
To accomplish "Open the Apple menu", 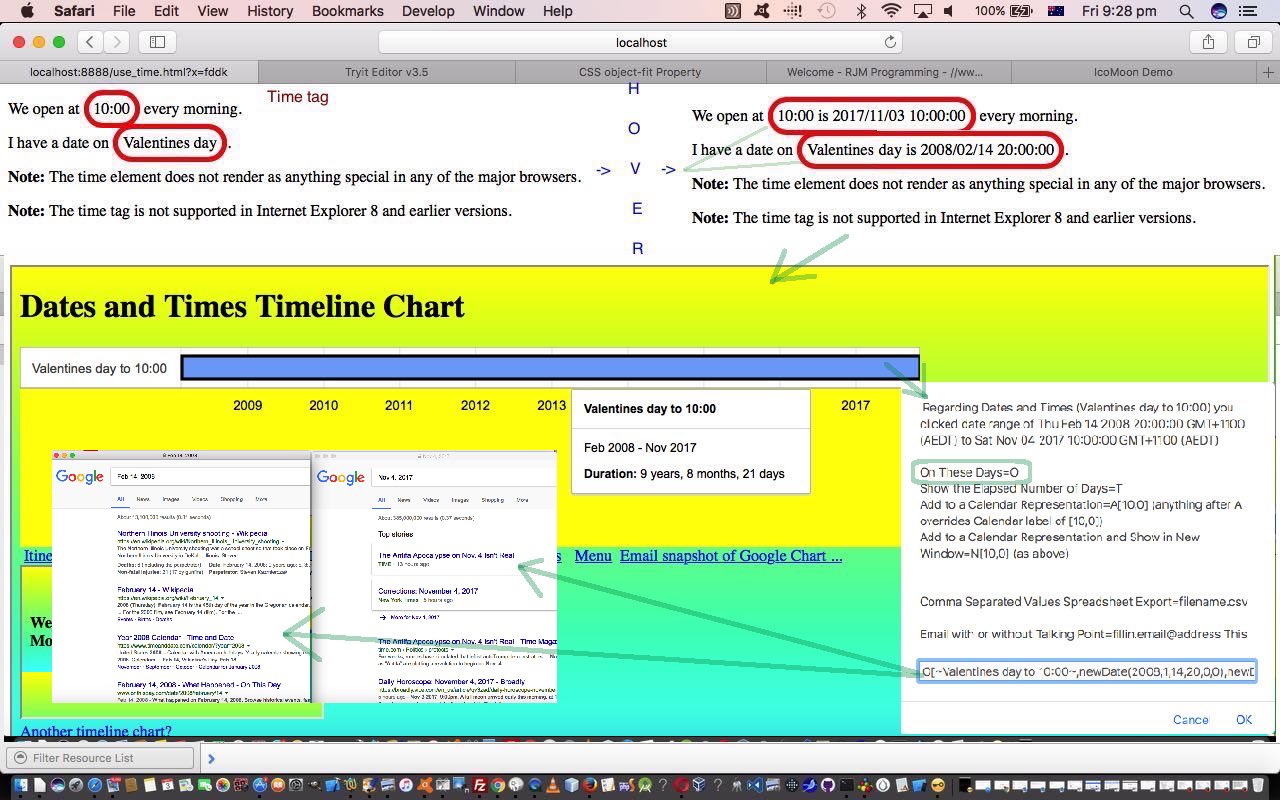I will coord(27,11).
